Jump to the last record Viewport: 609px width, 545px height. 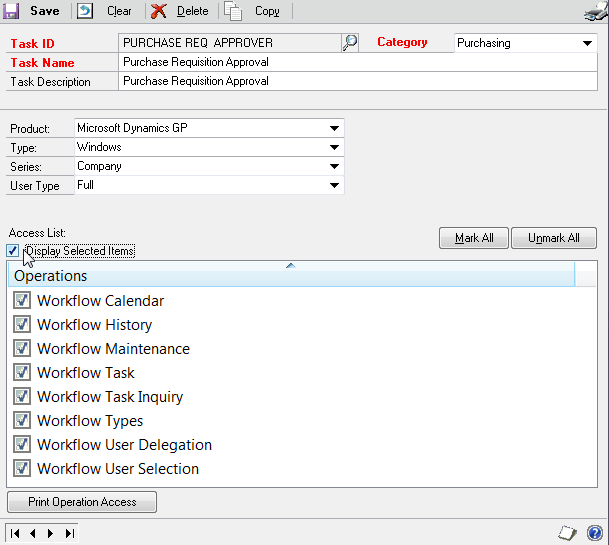tap(69, 533)
